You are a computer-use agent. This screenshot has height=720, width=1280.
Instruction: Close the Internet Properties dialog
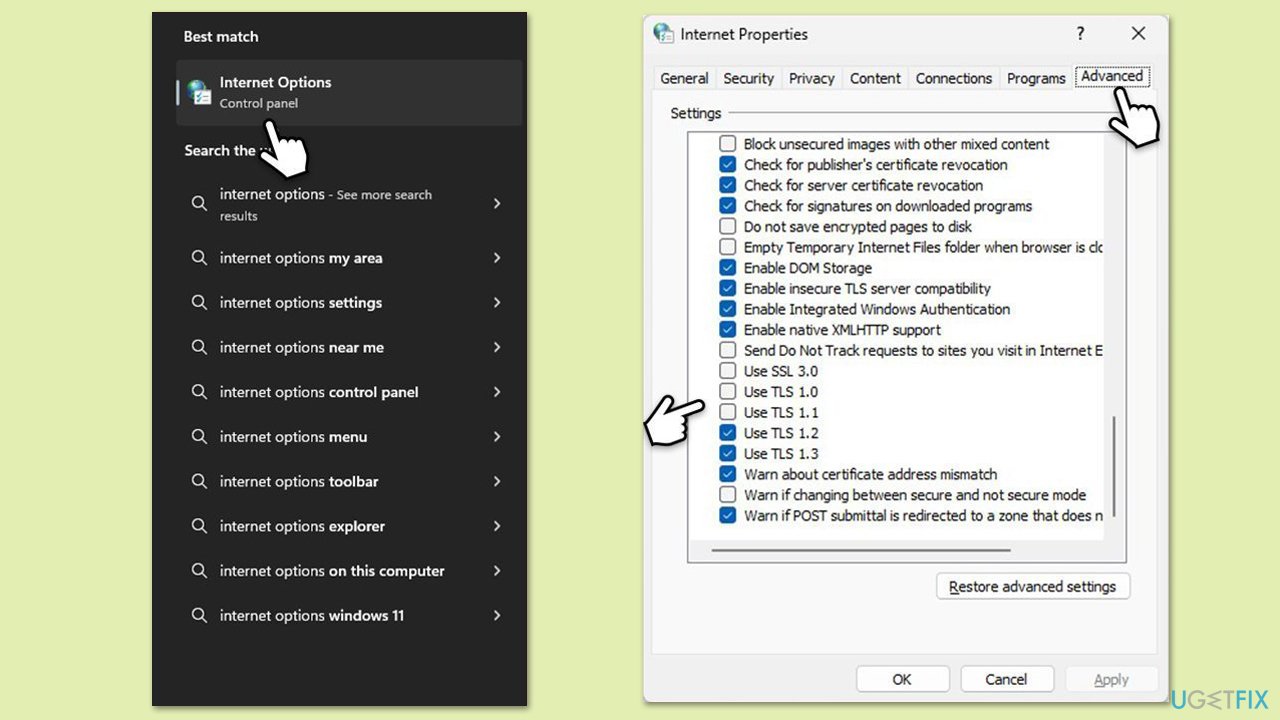1138,34
